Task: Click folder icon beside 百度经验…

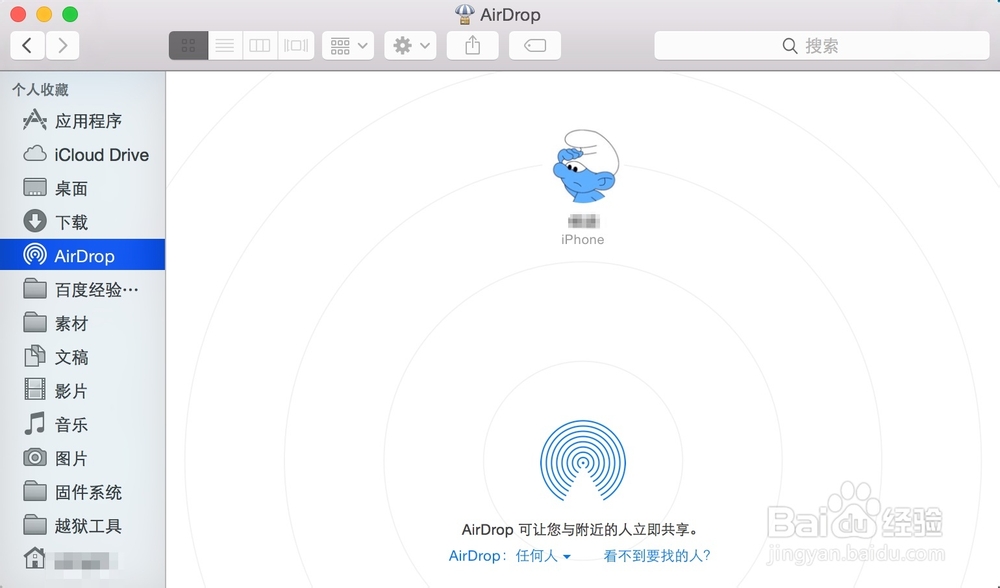Action: coord(34,289)
